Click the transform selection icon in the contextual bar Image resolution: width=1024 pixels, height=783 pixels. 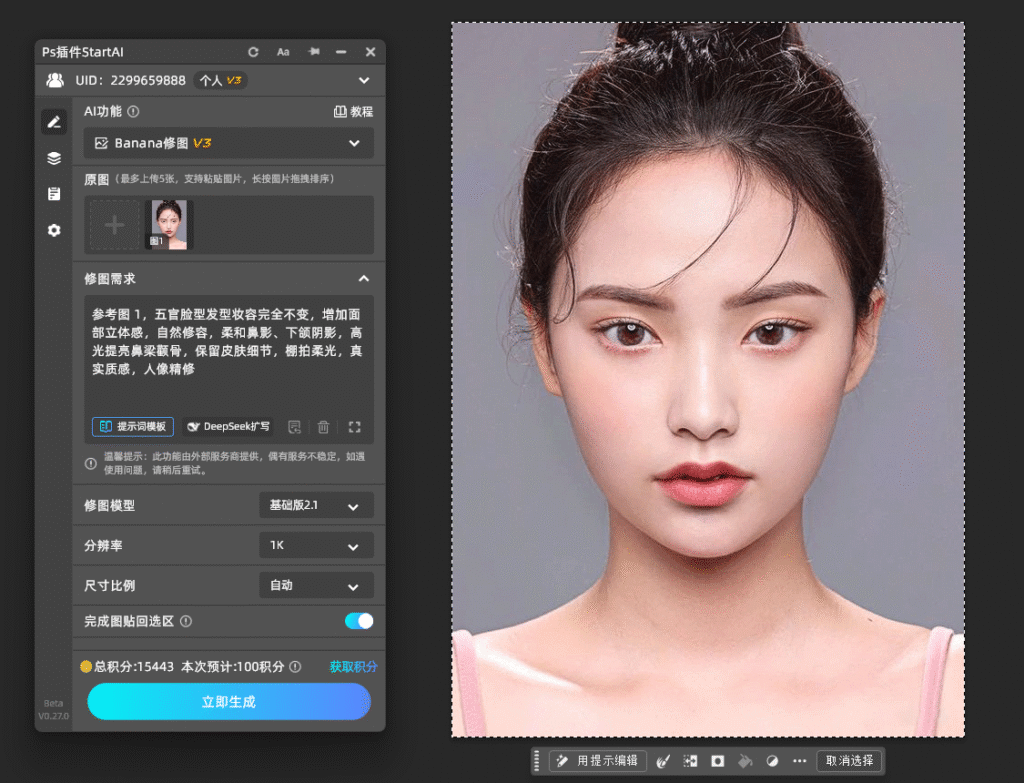pyautogui.click(x=690, y=761)
